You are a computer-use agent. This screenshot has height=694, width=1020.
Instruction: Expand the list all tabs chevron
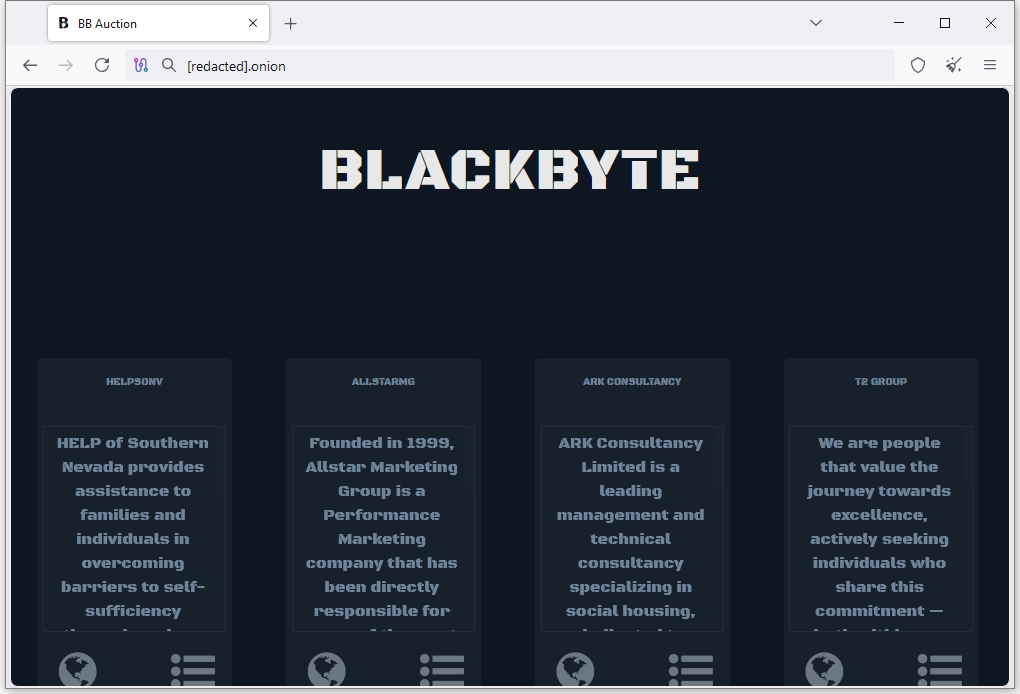coord(816,23)
